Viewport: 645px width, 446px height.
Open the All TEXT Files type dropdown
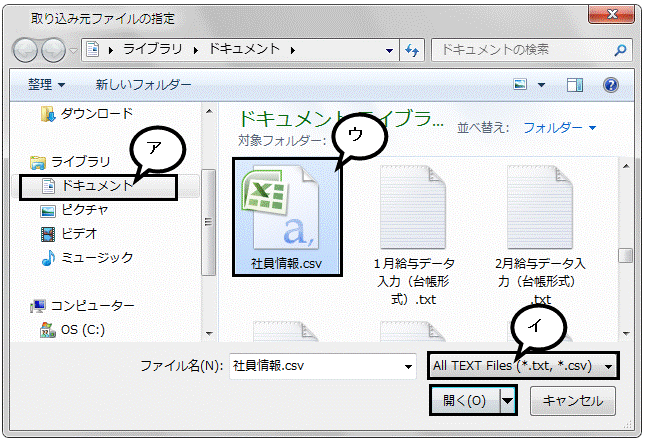pos(523,365)
